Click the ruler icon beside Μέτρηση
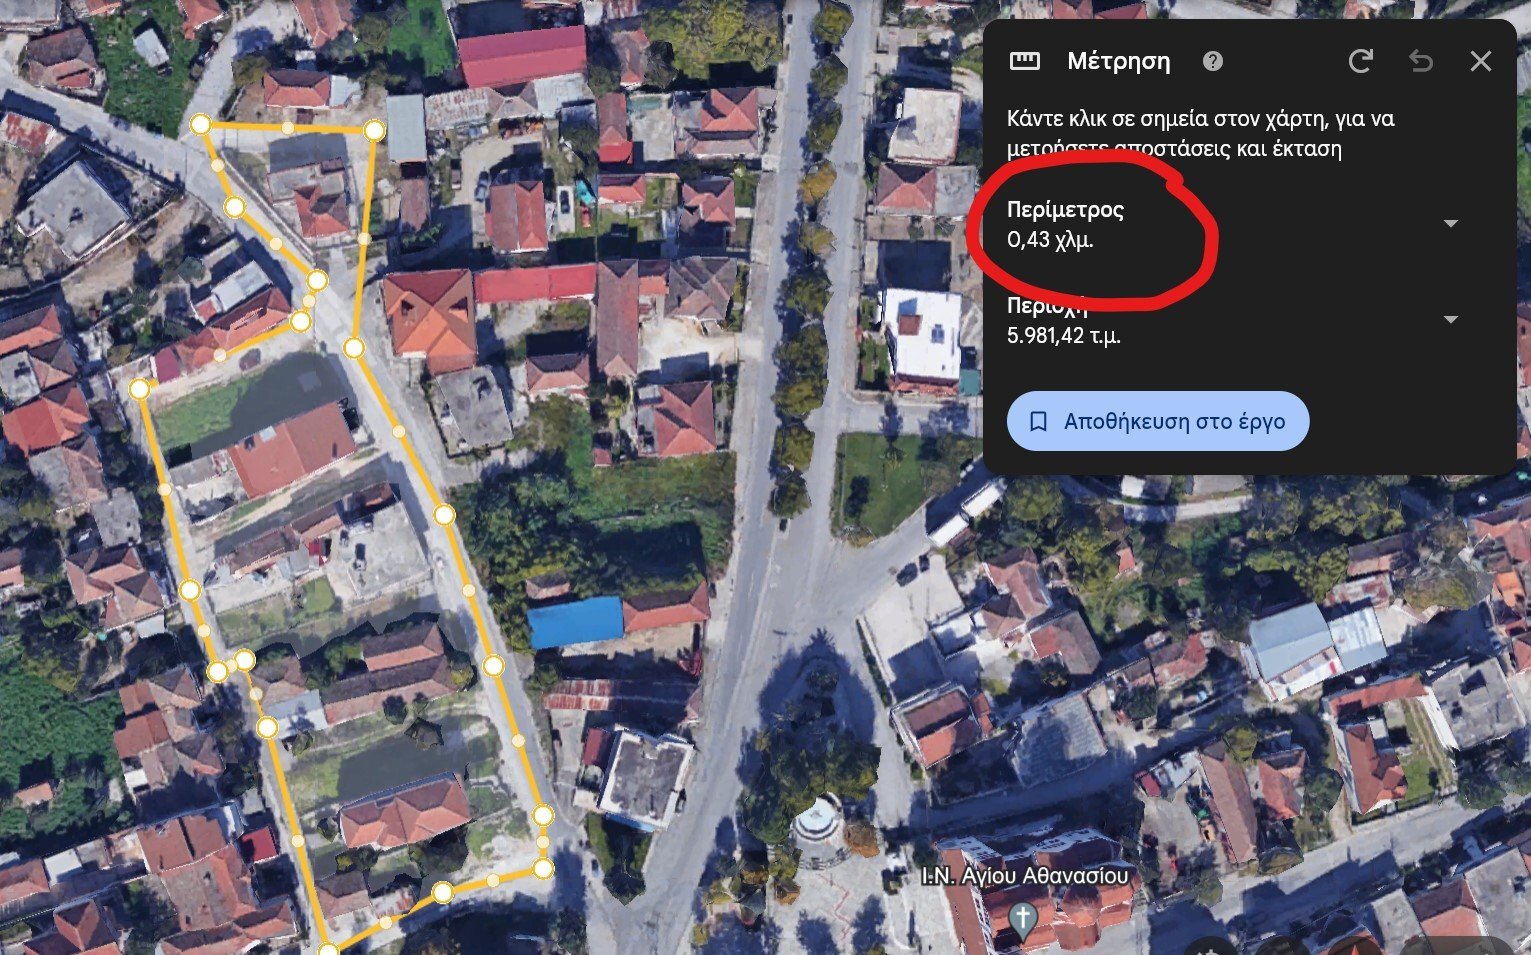 click(x=1025, y=61)
